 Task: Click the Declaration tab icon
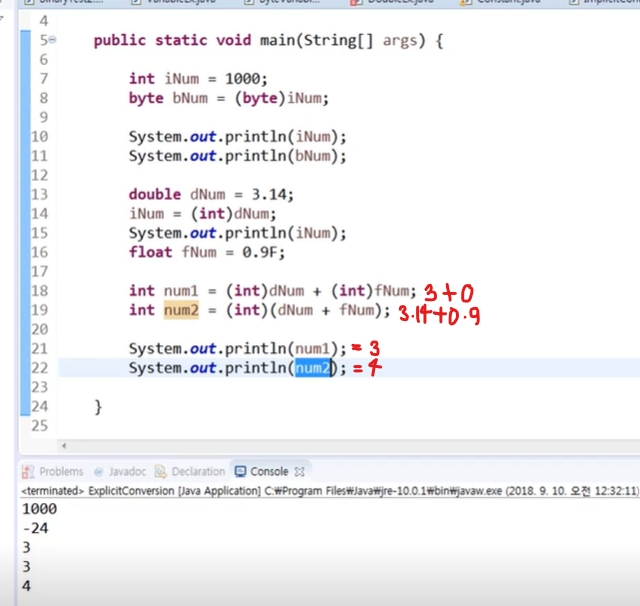pos(161,472)
